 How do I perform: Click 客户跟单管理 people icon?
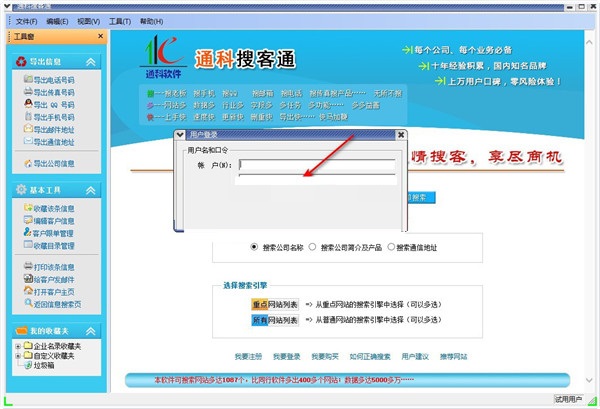coord(28,232)
